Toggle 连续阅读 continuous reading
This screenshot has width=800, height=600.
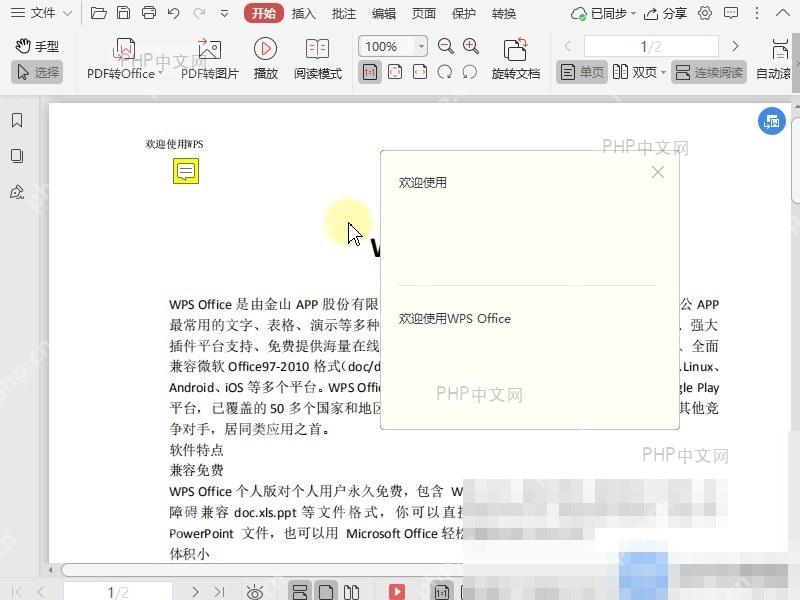[709, 72]
